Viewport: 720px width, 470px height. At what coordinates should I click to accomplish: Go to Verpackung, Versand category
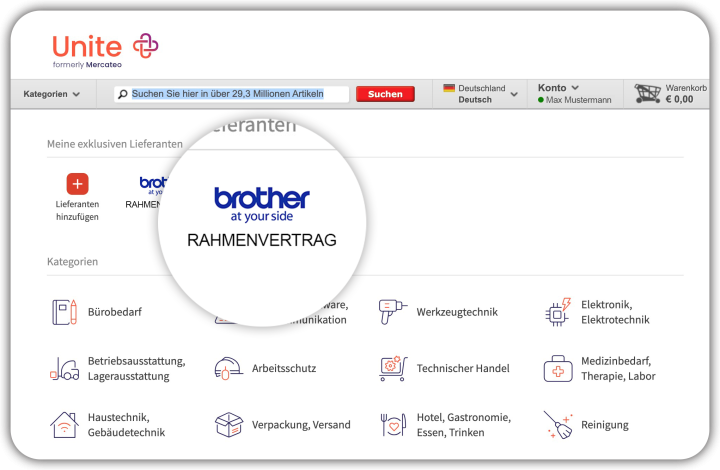pos(300,424)
